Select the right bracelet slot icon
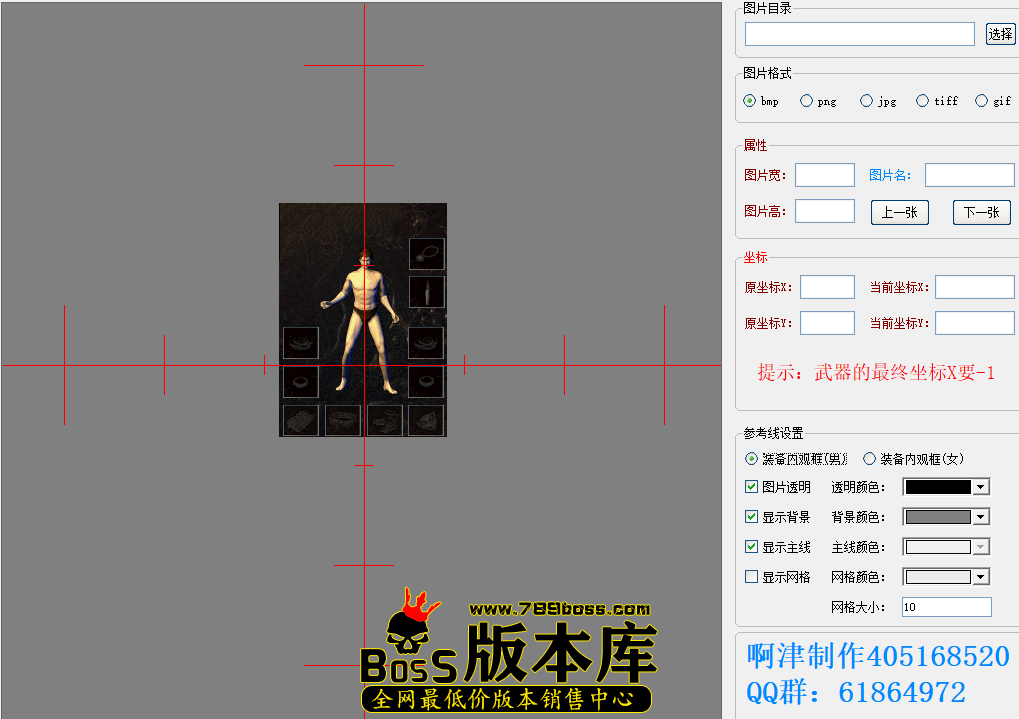Image resolution: width=1019 pixels, height=719 pixels. pyautogui.click(x=425, y=342)
